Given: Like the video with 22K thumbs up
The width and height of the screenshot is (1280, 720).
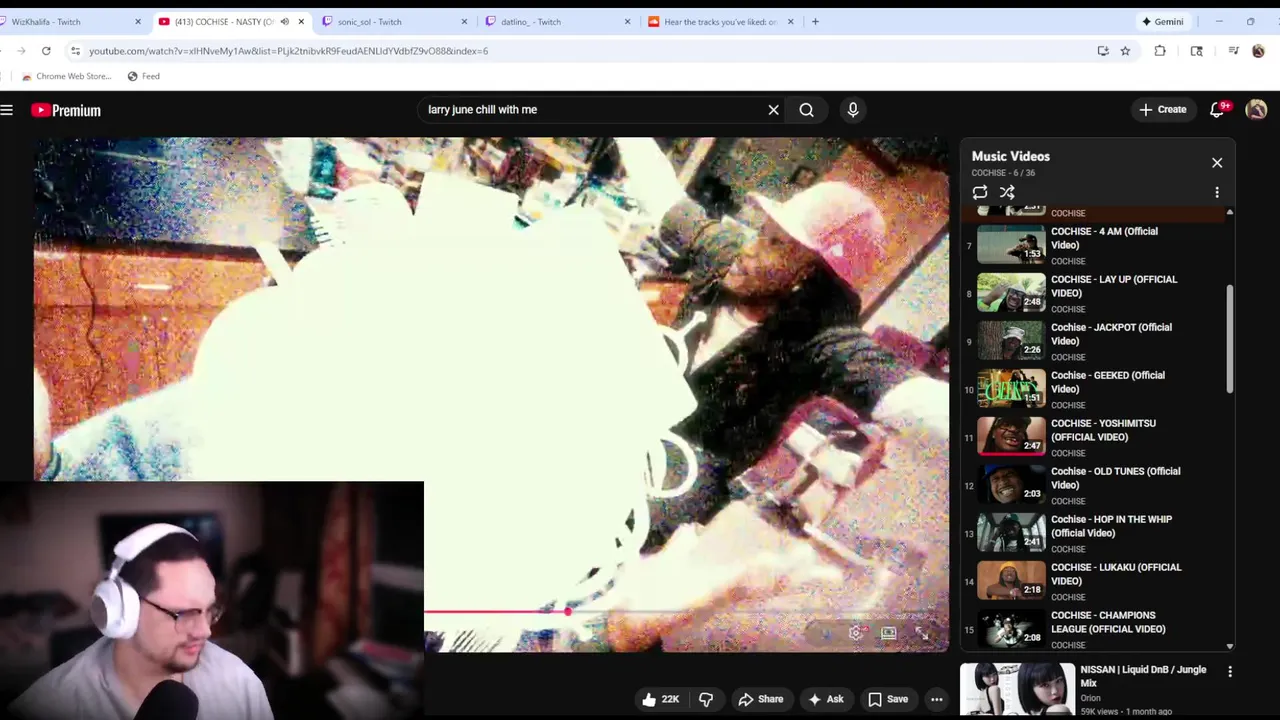Looking at the screenshot, I should coord(660,699).
